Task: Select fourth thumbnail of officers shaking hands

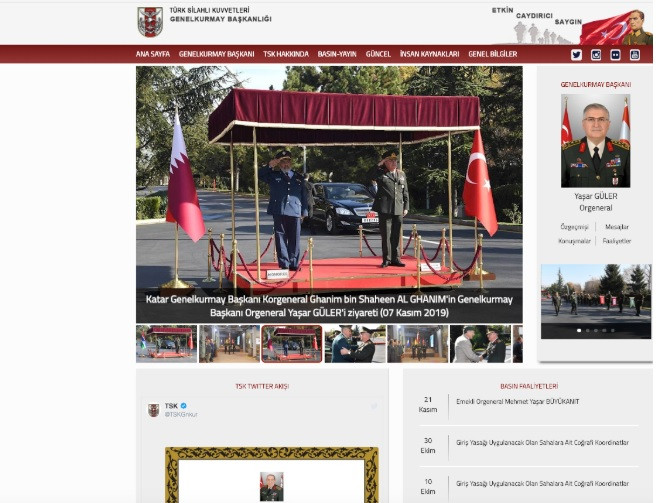Action: pos(355,344)
